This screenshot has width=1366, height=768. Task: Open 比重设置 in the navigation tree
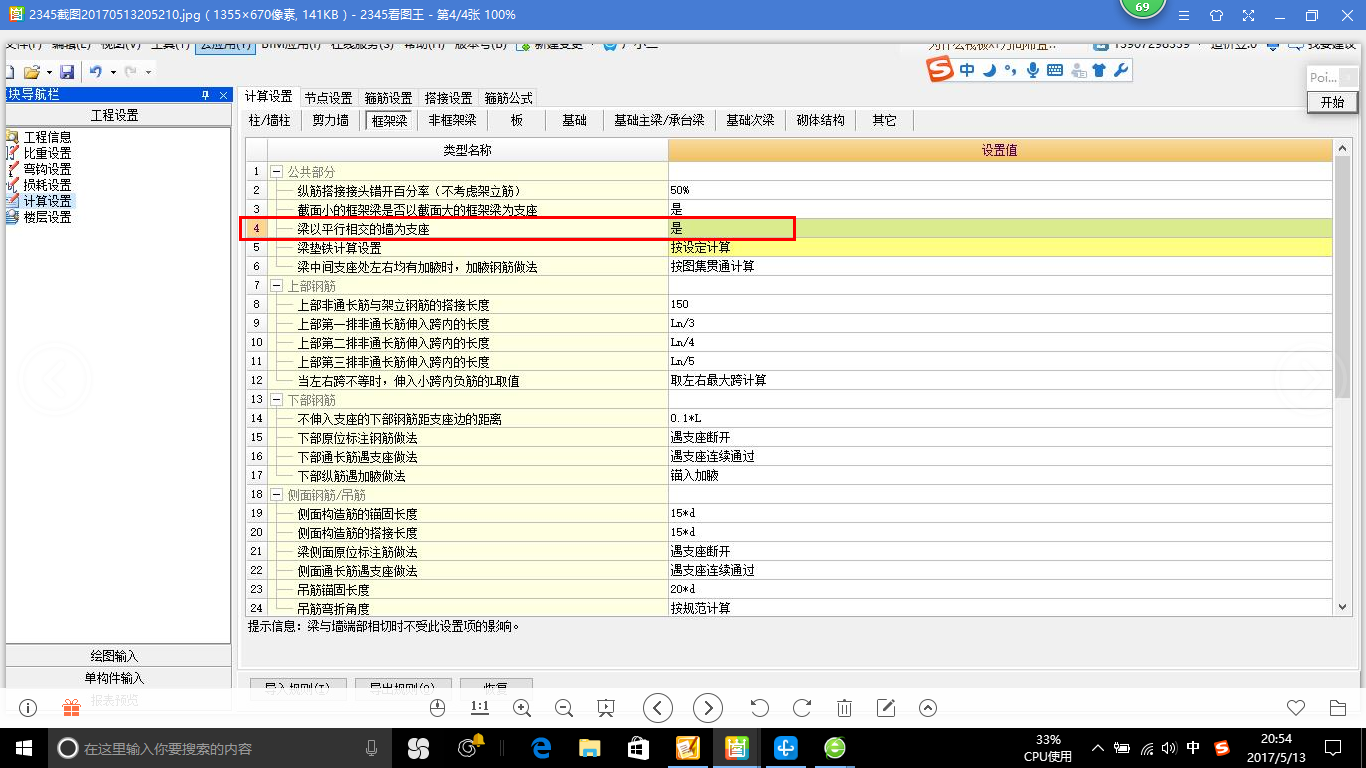(x=47, y=153)
